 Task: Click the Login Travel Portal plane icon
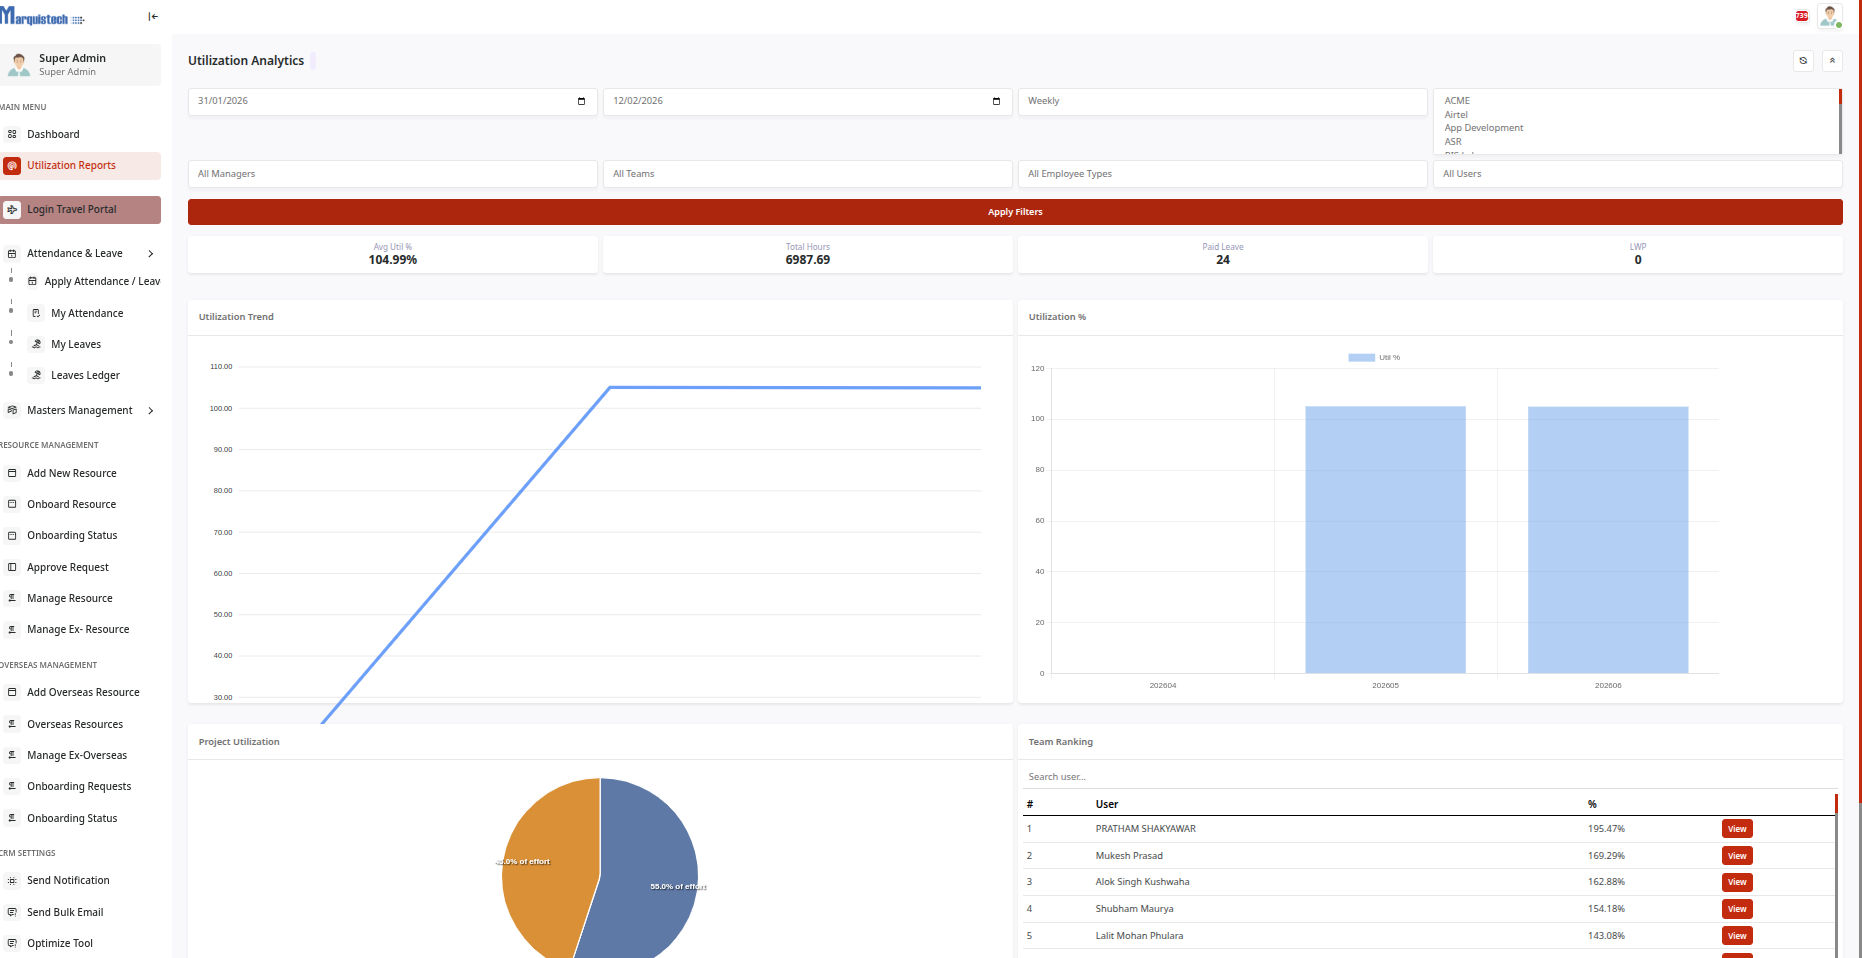[x=12, y=210]
